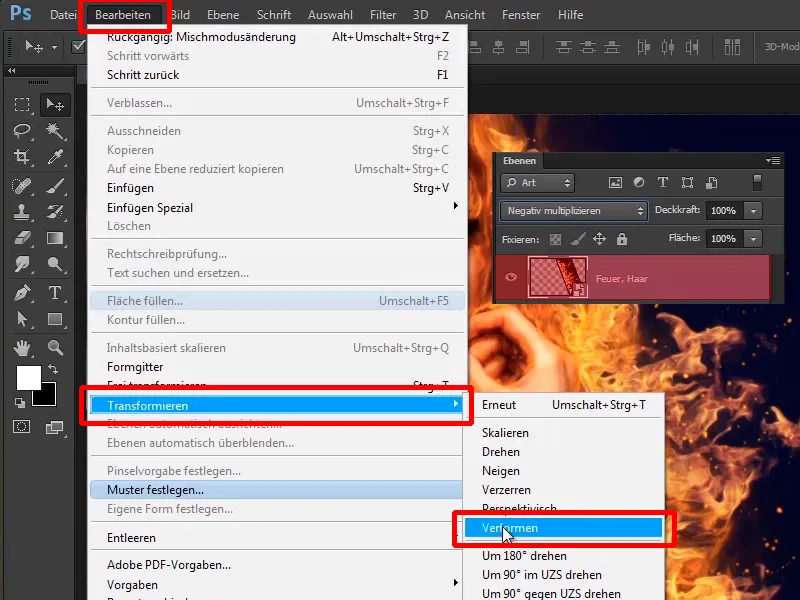
Task: Select the Magic Wand tool
Action: point(55,131)
